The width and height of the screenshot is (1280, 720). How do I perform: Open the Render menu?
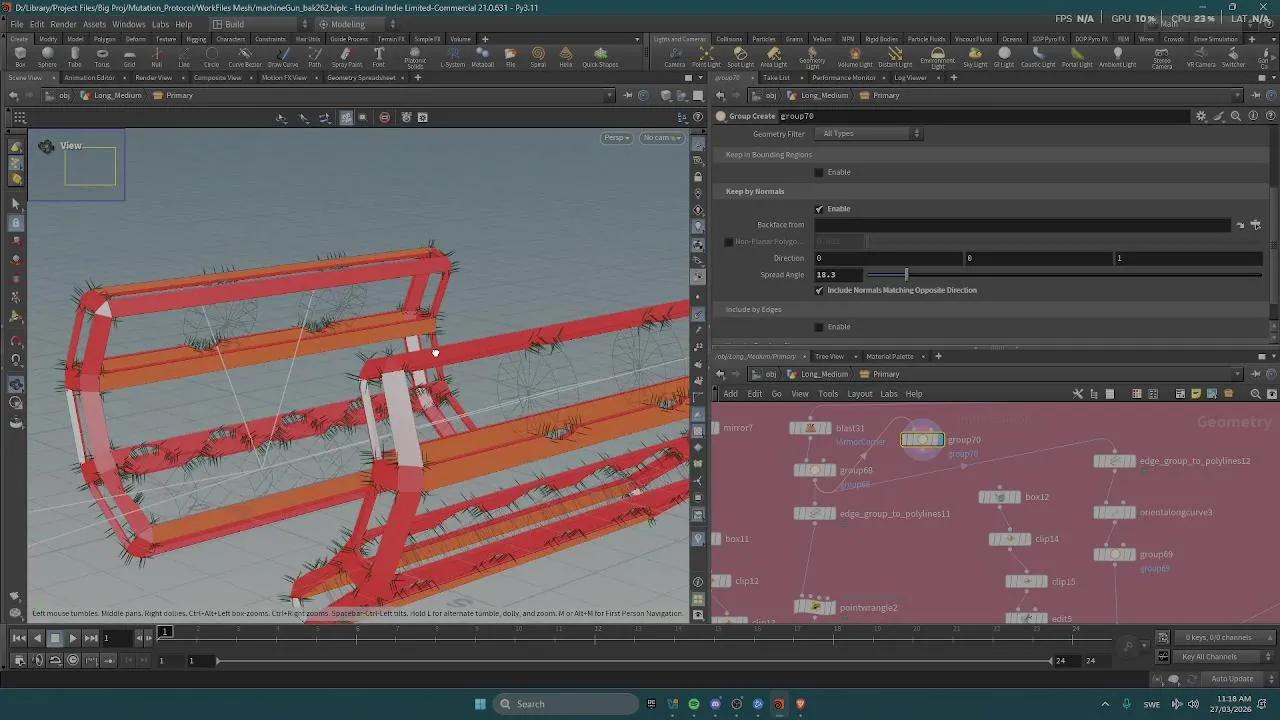pyautogui.click(x=63, y=24)
